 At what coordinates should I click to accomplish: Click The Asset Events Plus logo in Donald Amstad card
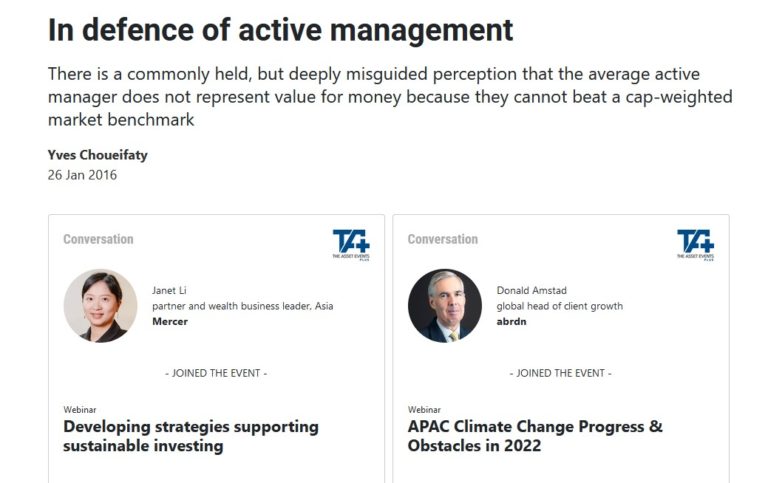pyautogui.click(x=695, y=244)
